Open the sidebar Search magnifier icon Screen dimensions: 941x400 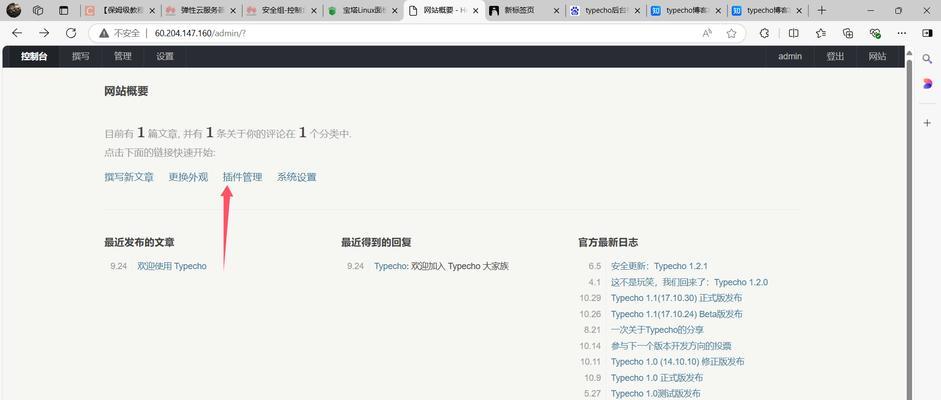(927, 59)
